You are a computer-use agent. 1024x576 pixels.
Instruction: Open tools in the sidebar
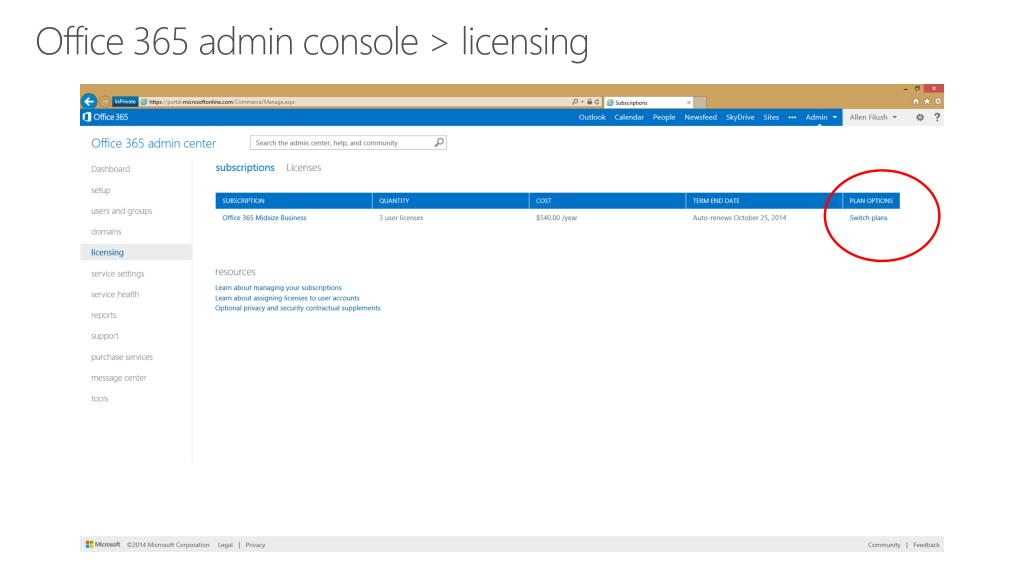click(x=99, y=399)
